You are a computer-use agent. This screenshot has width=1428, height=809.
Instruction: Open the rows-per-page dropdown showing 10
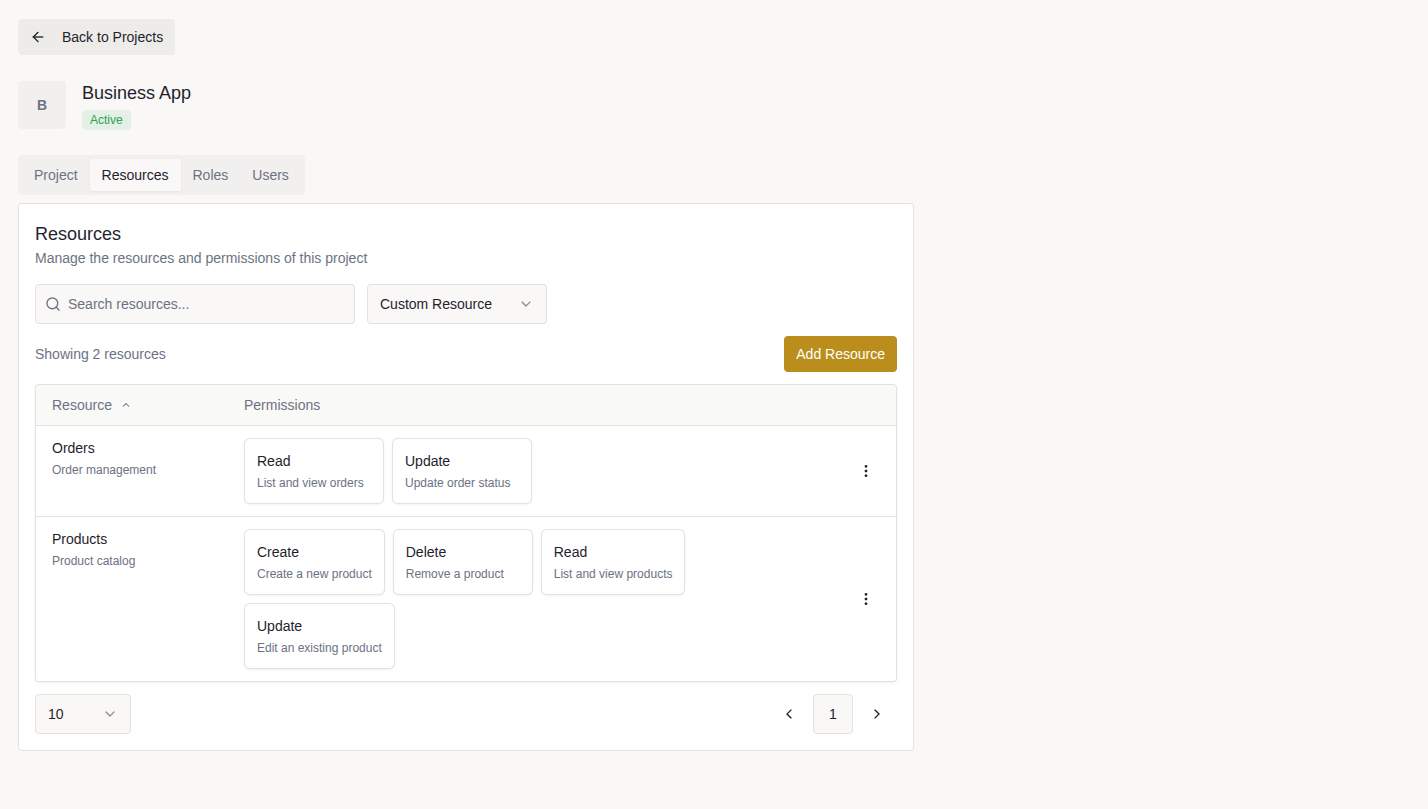(83, 714)
